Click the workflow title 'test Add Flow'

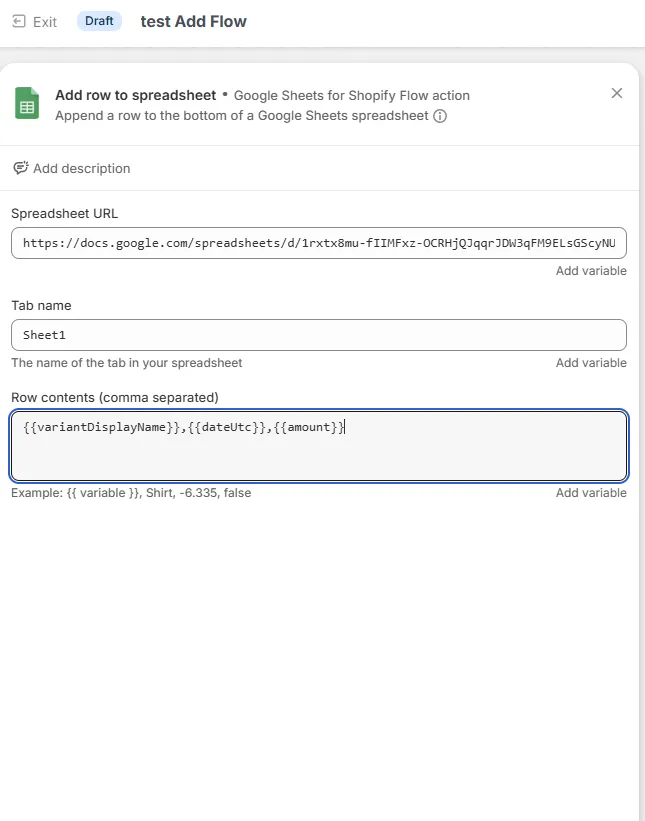(x=193, y=21)
